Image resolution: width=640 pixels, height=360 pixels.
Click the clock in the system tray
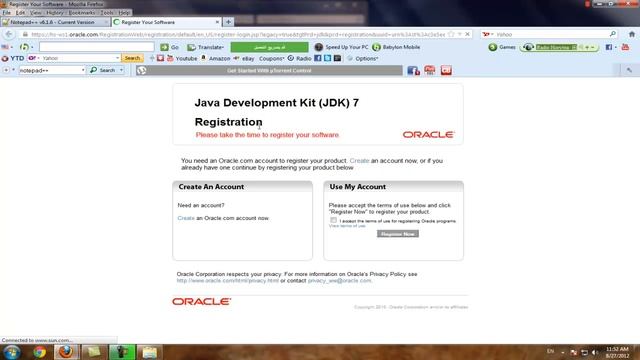[x=617, y=352]
